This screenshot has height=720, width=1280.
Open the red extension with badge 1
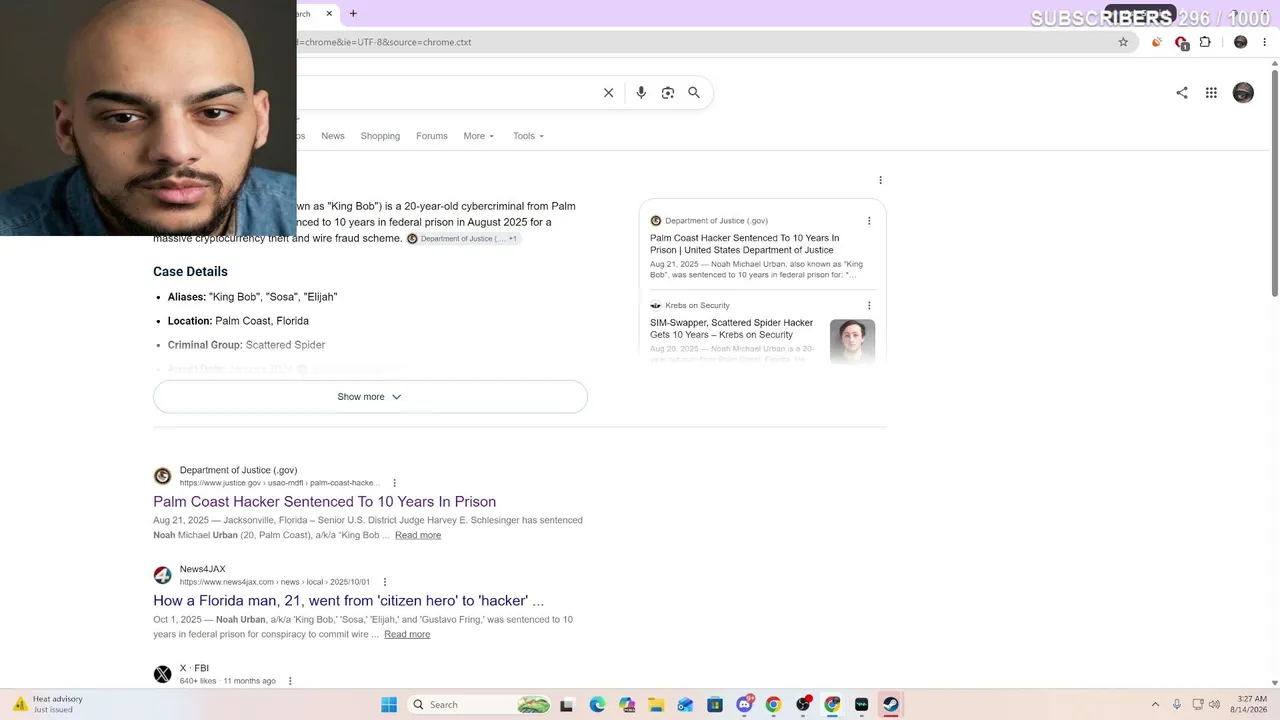(1181, 42)
